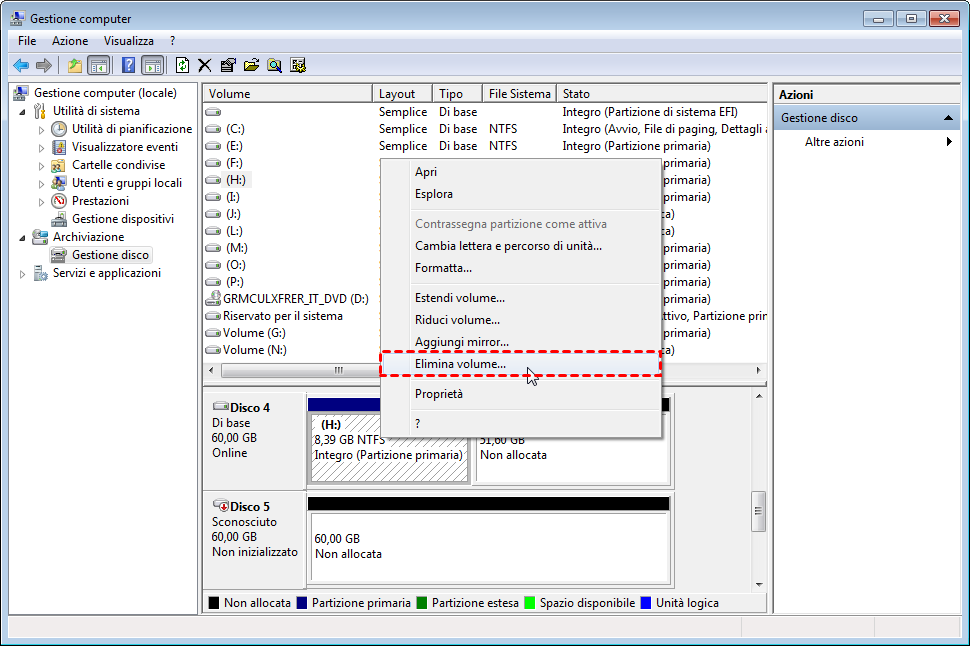Toggle the Show/Hide Console Tree icon
Image resolution: width=970 pixels, height=646 pixels.
coord(98,65)
